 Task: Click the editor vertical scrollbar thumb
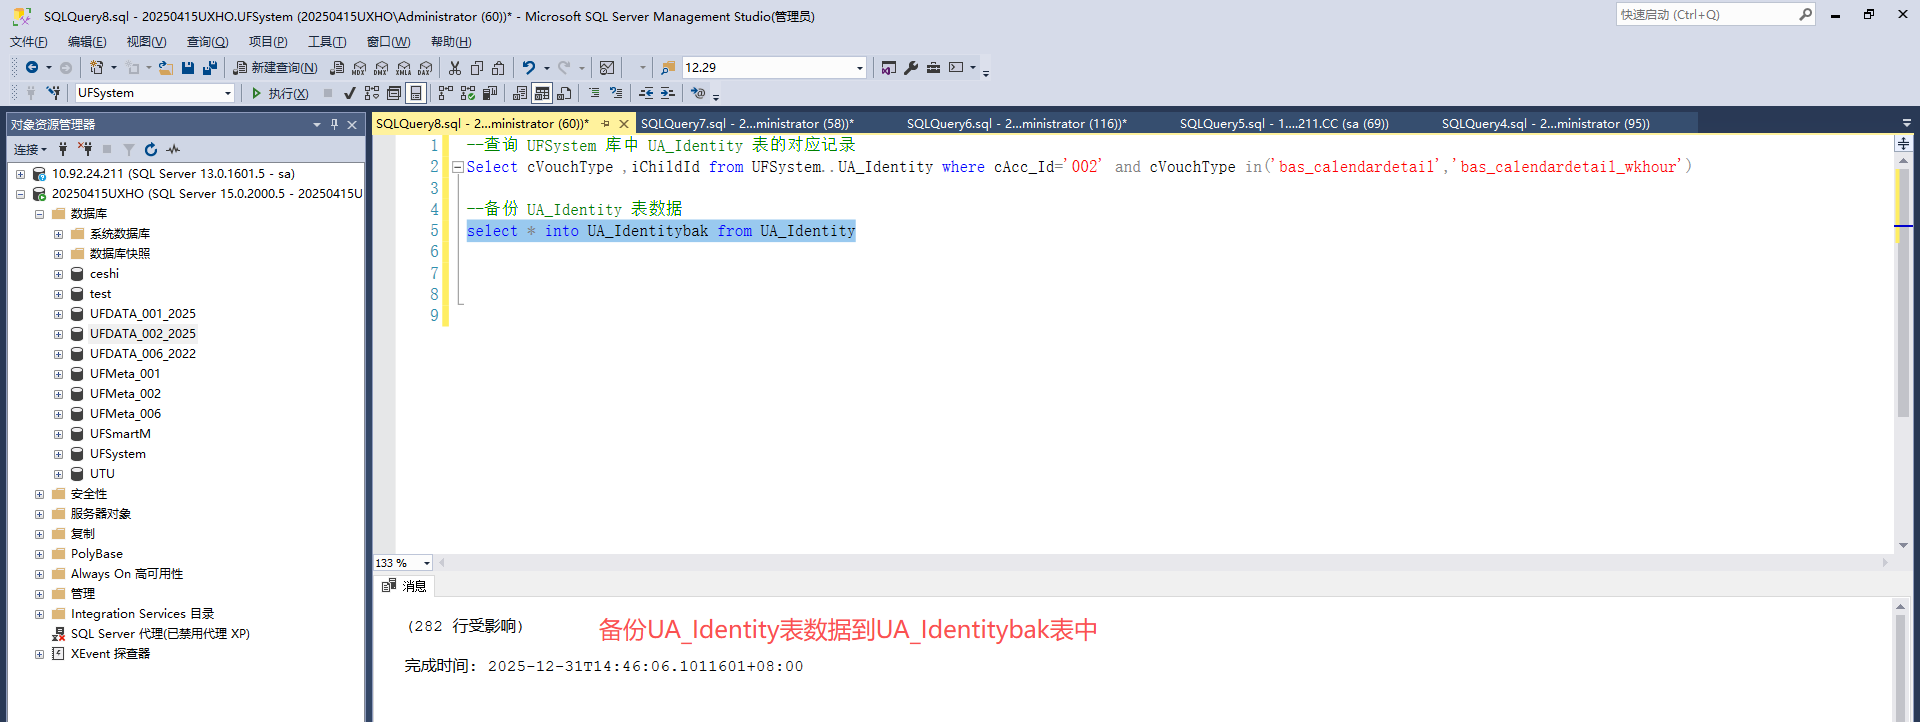[1903, 290]
